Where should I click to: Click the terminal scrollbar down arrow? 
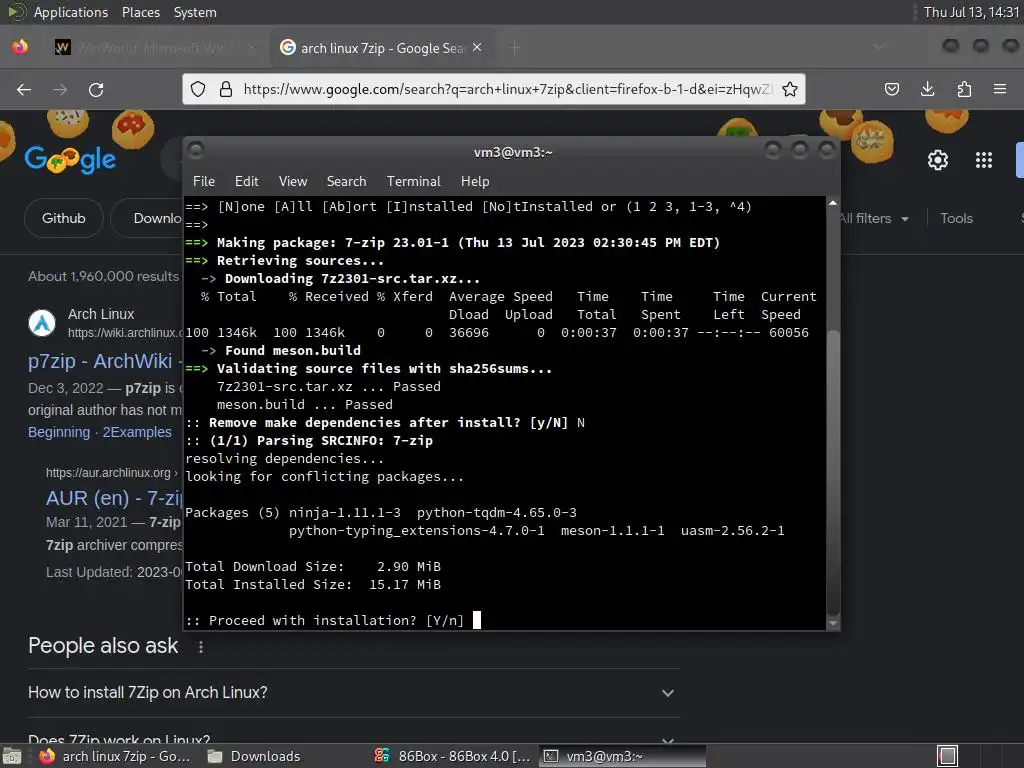tap(833, 624)
